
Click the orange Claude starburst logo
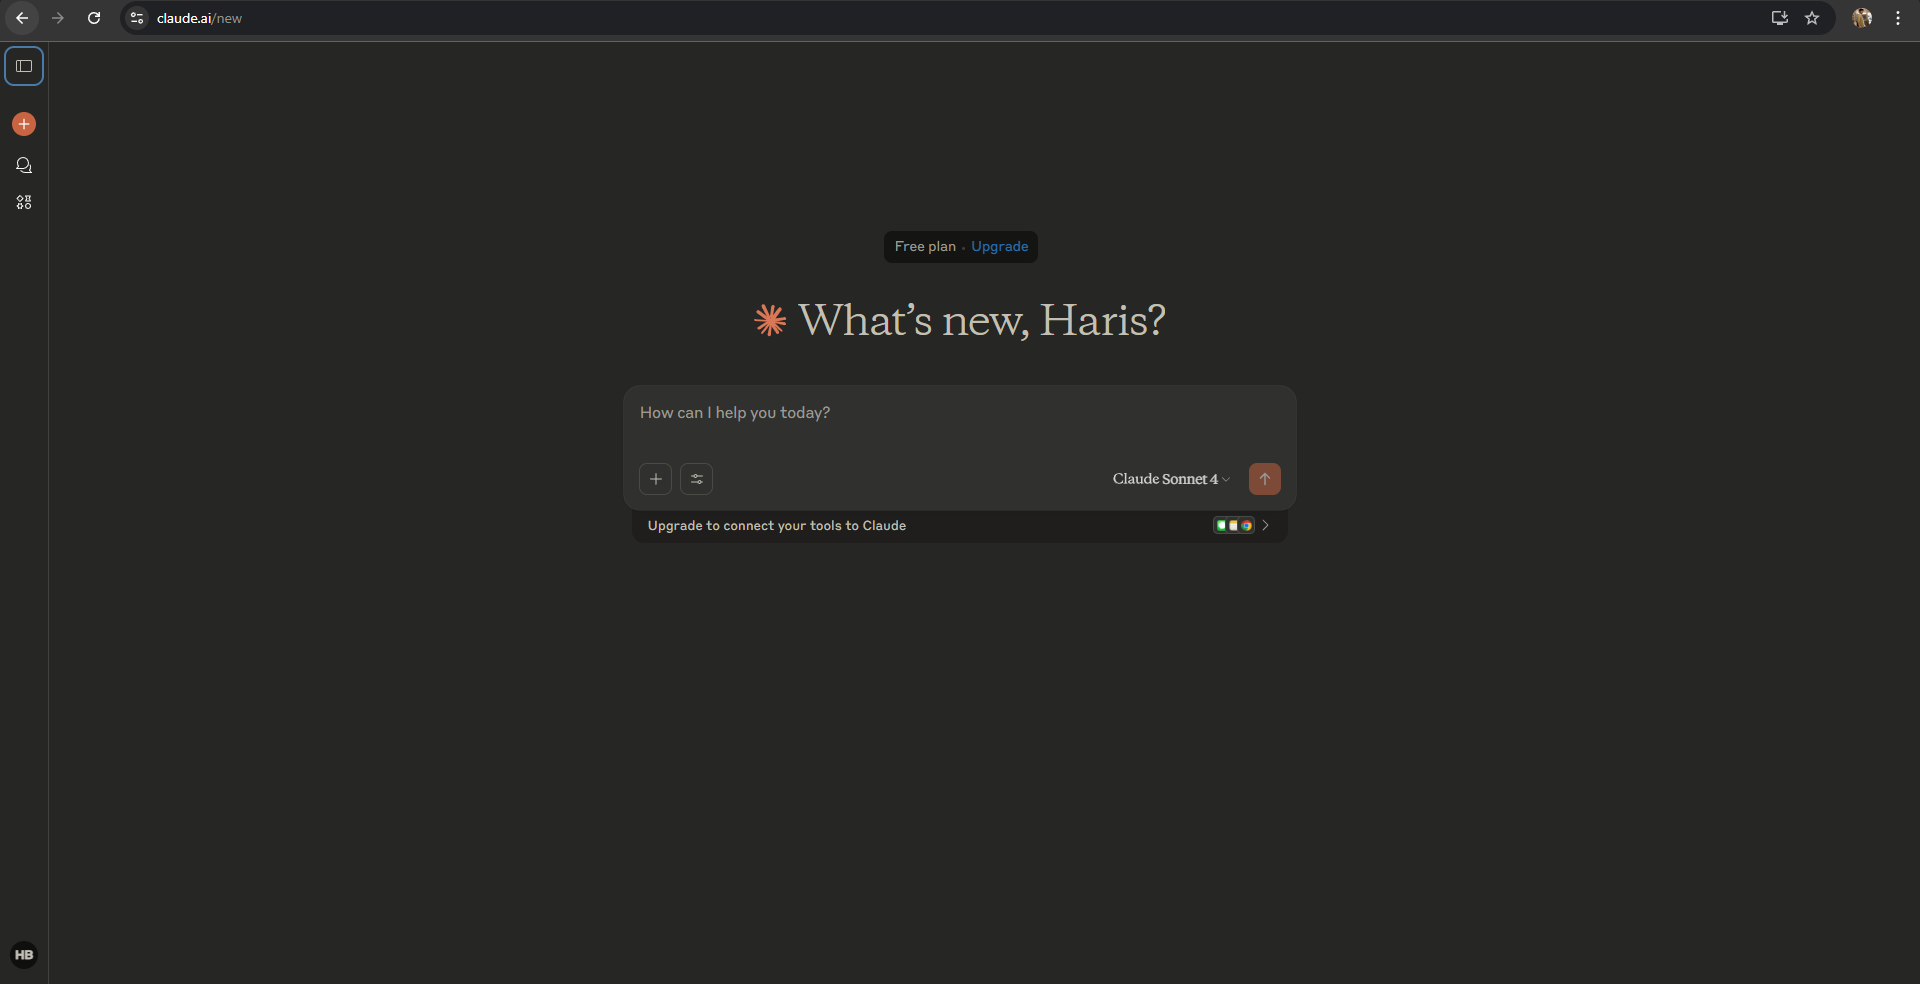click(x=770, y=320)
